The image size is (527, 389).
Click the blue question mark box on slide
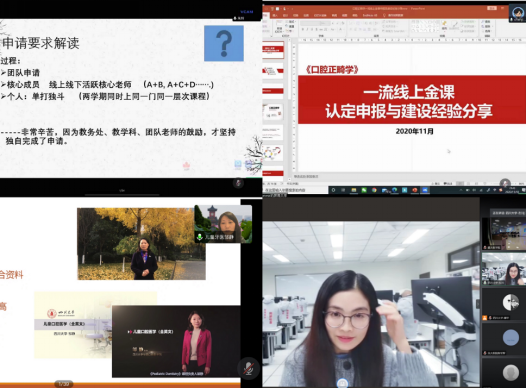[x=224, y=43]
